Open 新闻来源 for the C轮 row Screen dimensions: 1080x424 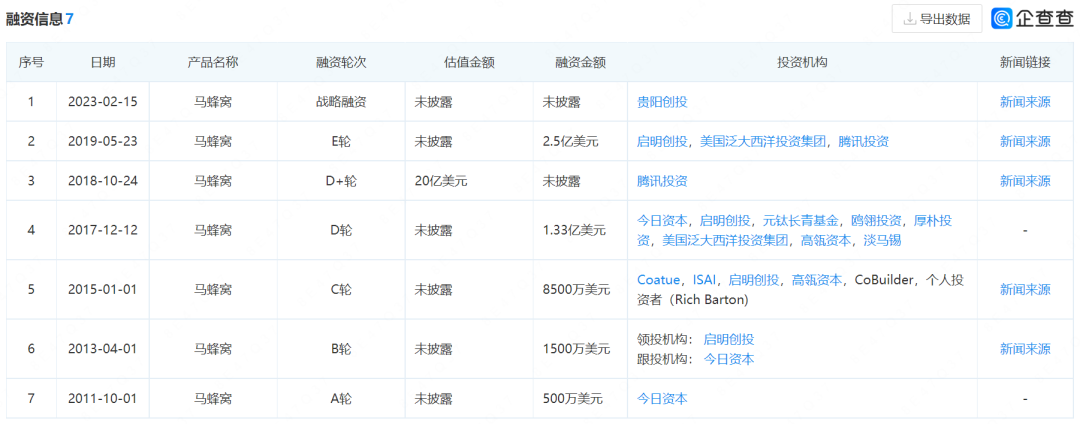point(1025,290)
